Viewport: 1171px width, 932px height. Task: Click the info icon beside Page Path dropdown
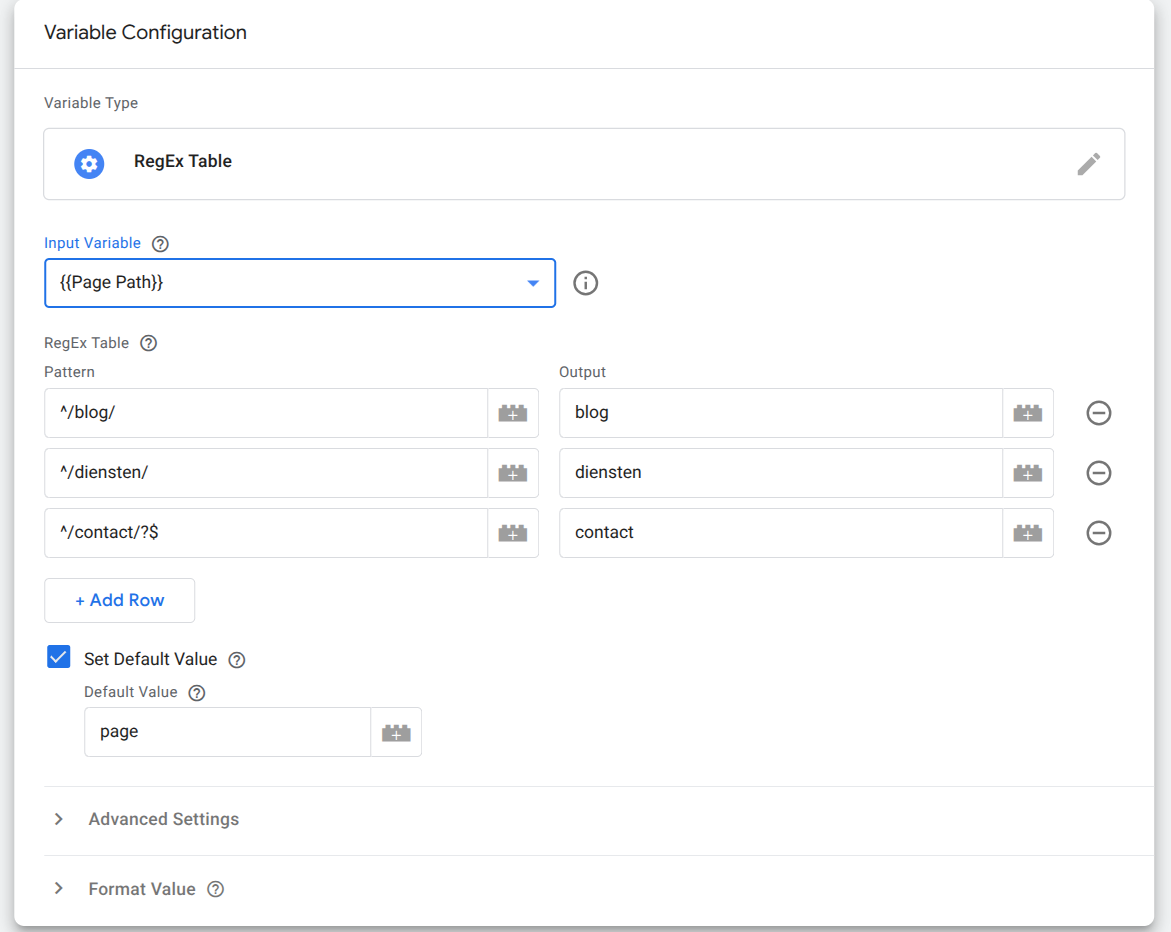586,283
